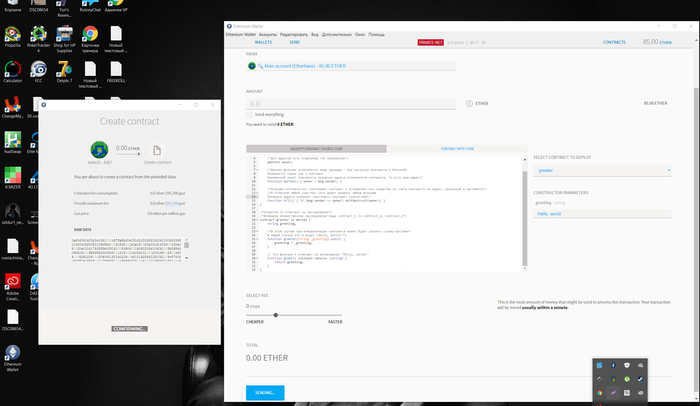This screenshot has height=406, width=700.
Task: Open the Contracts tab
Action: tap(614, 42)
